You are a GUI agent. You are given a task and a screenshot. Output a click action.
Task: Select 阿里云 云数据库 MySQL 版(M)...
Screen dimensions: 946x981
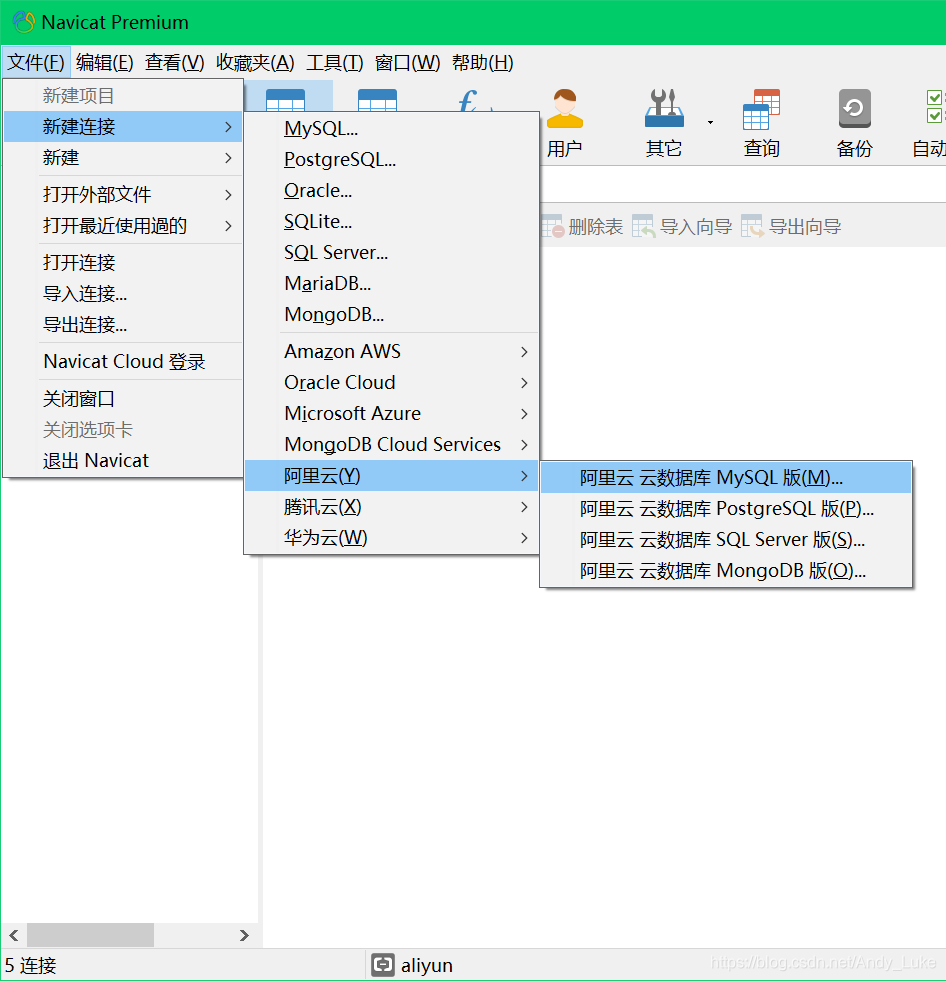pos(726,478)
